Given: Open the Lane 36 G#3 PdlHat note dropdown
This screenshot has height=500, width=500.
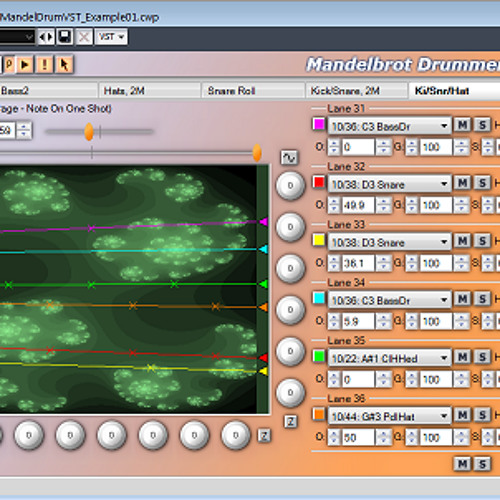Looking at the screenshot, I should [x=389, y=416].
